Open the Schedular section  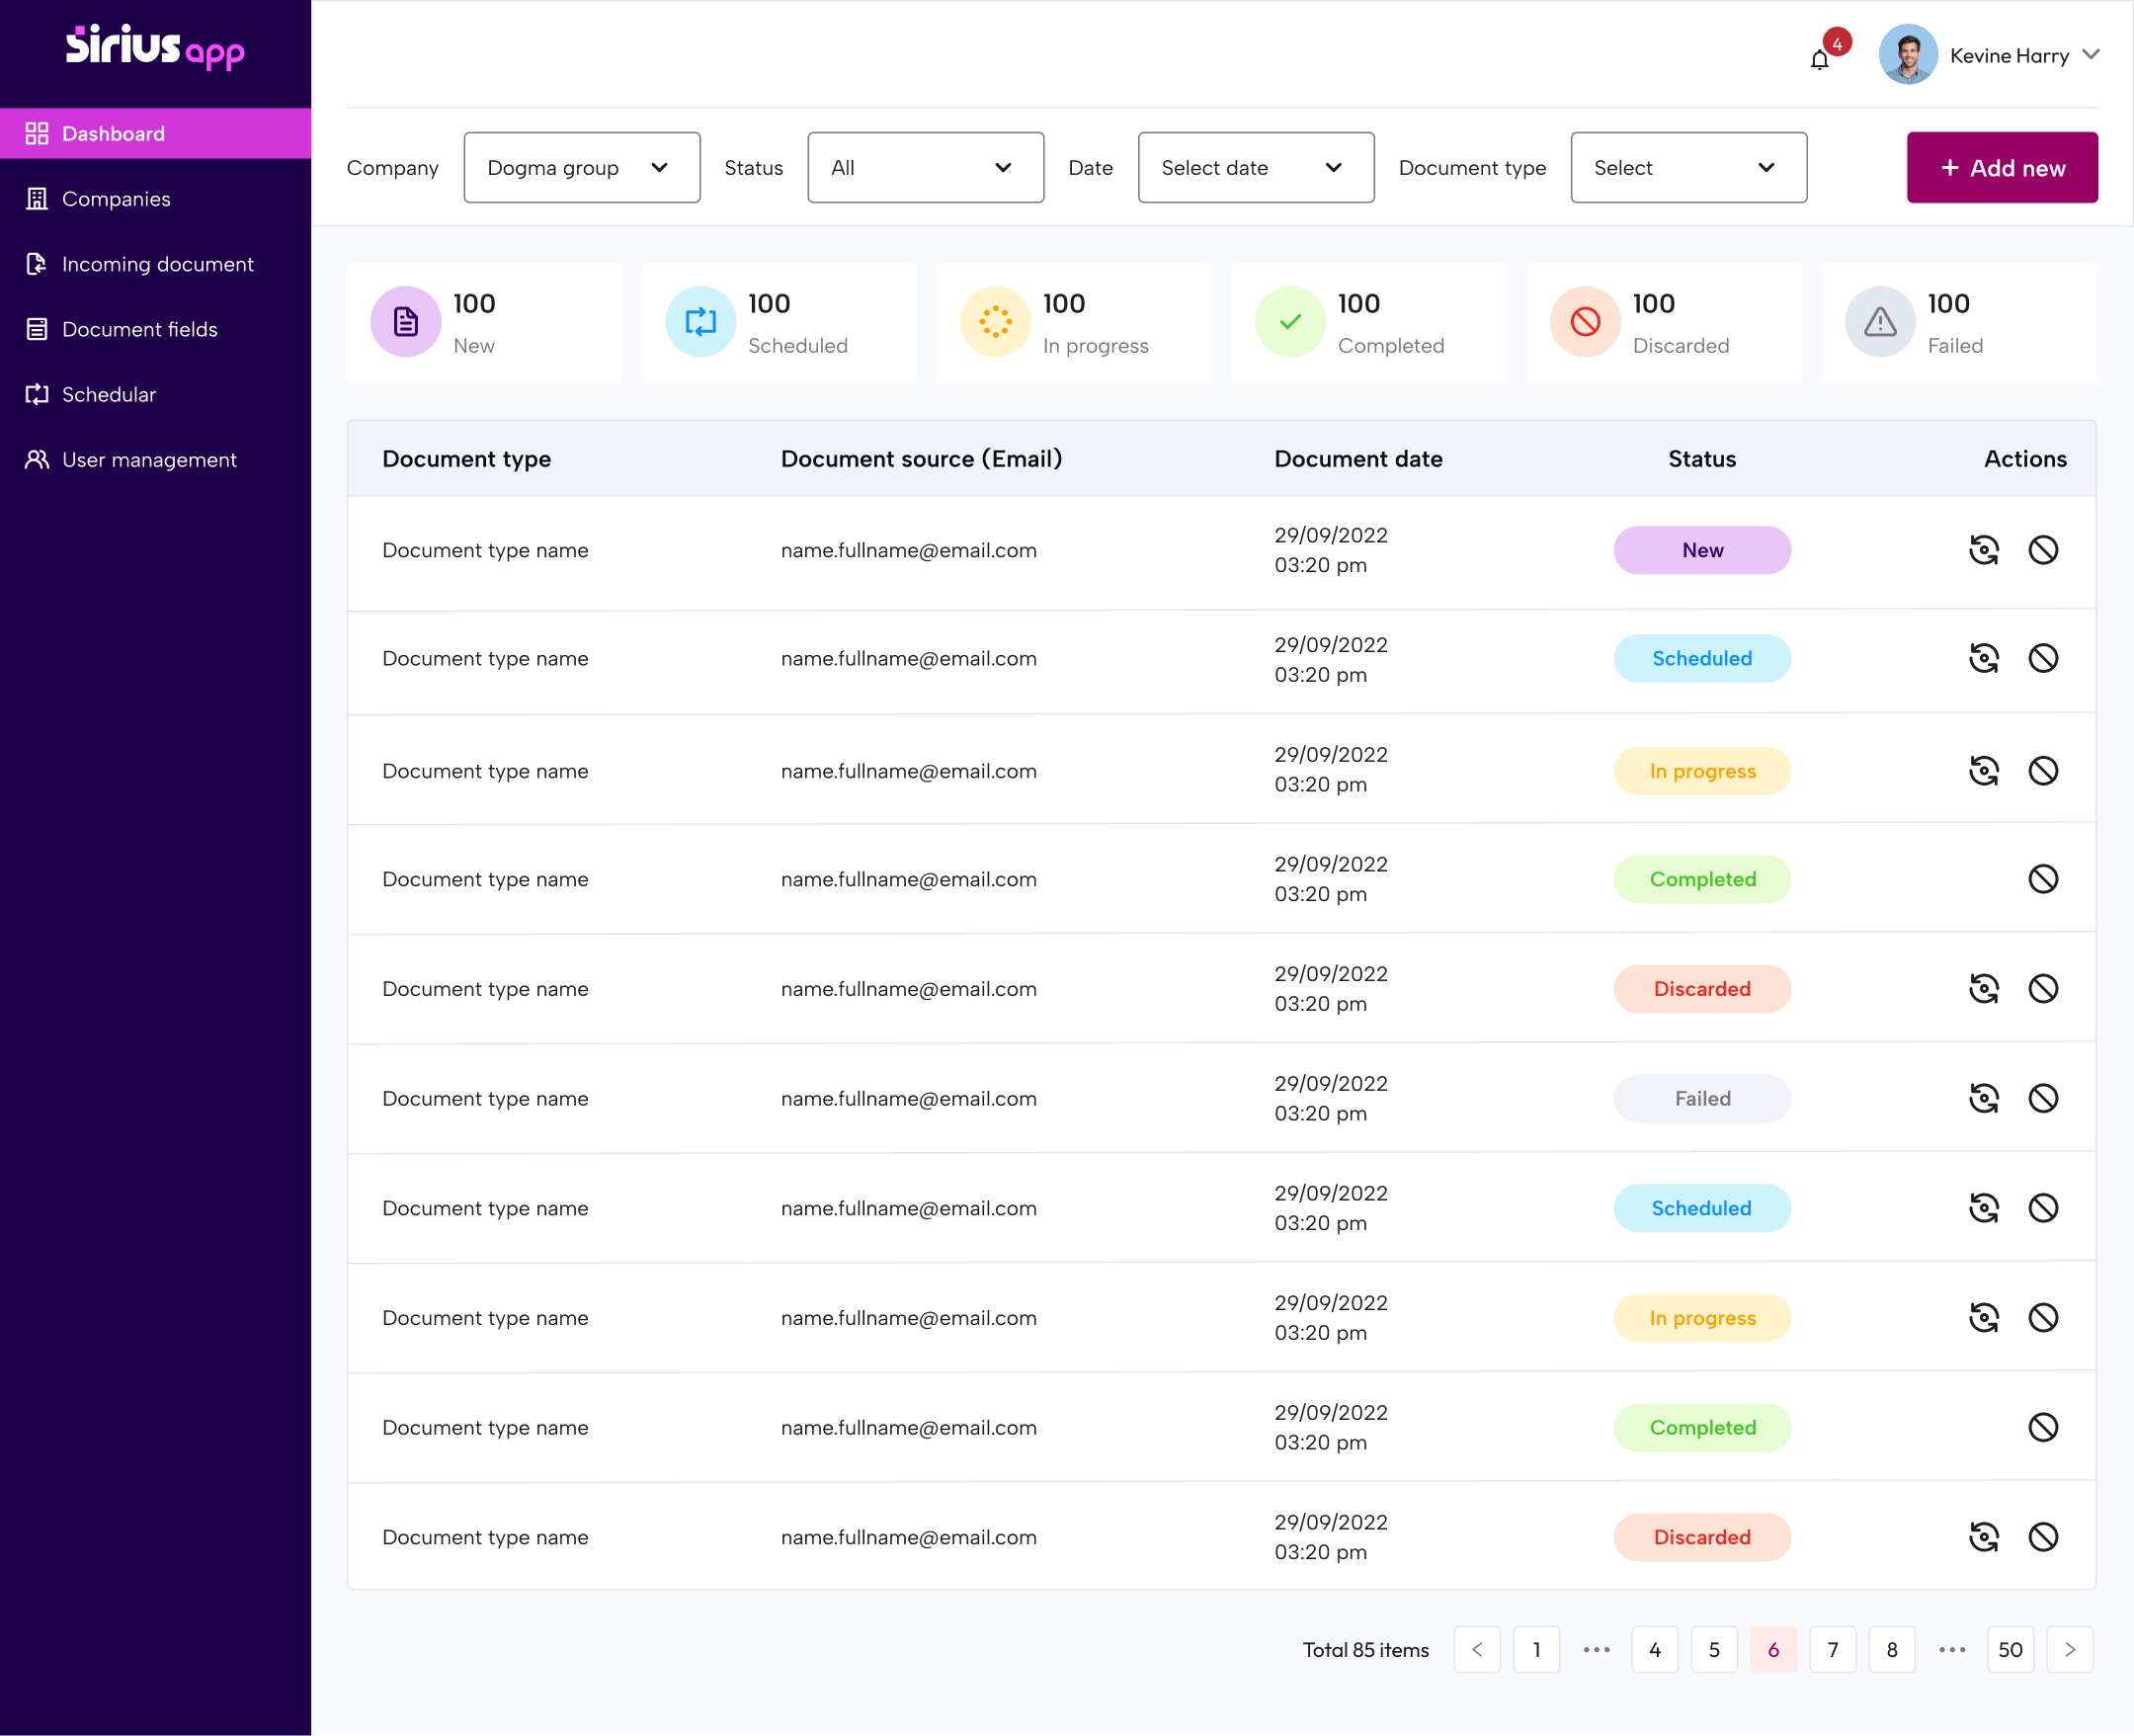coord(108,394)
